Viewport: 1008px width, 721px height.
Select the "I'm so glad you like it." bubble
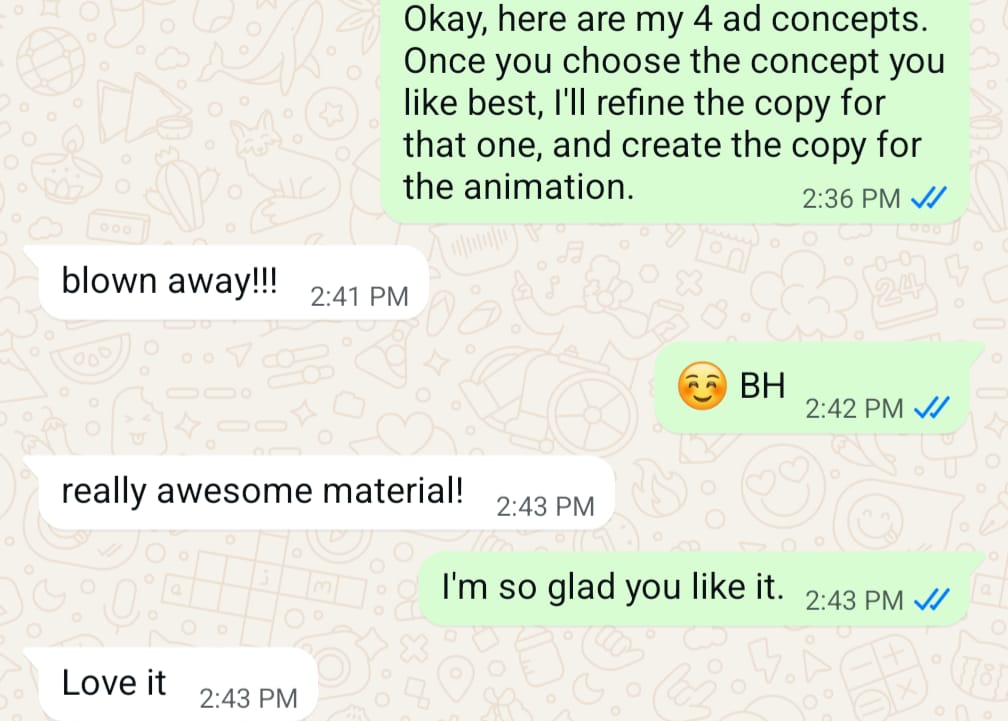pyautogui.click(x=694, y=589)
